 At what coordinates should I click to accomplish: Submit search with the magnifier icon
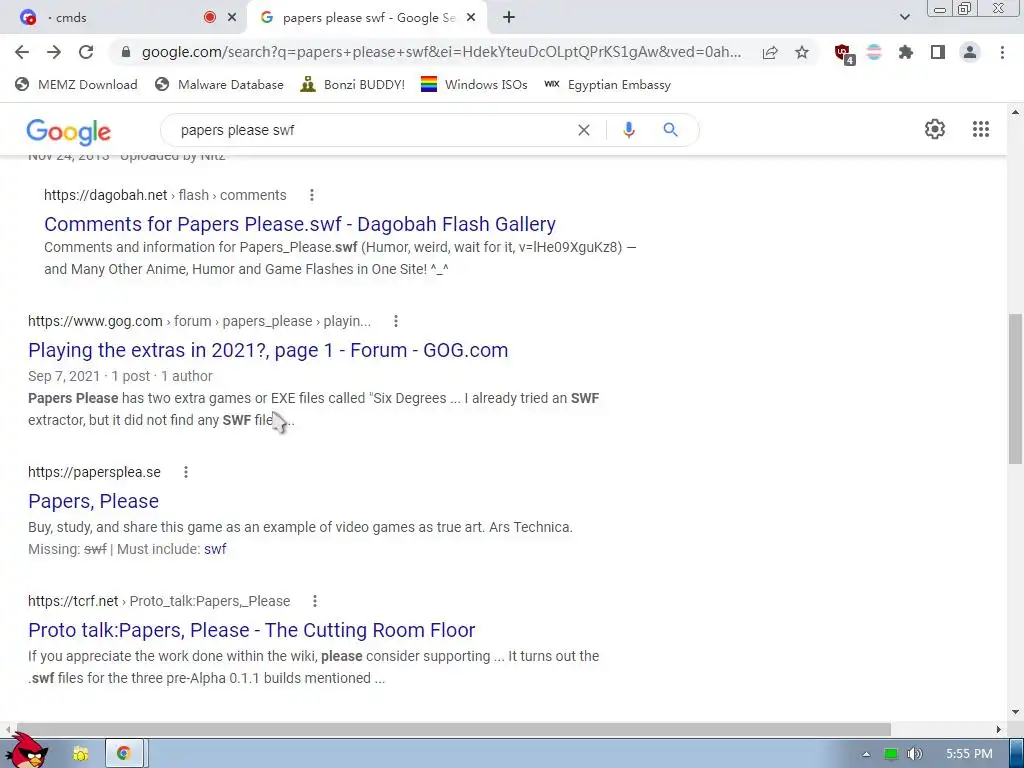670,130
